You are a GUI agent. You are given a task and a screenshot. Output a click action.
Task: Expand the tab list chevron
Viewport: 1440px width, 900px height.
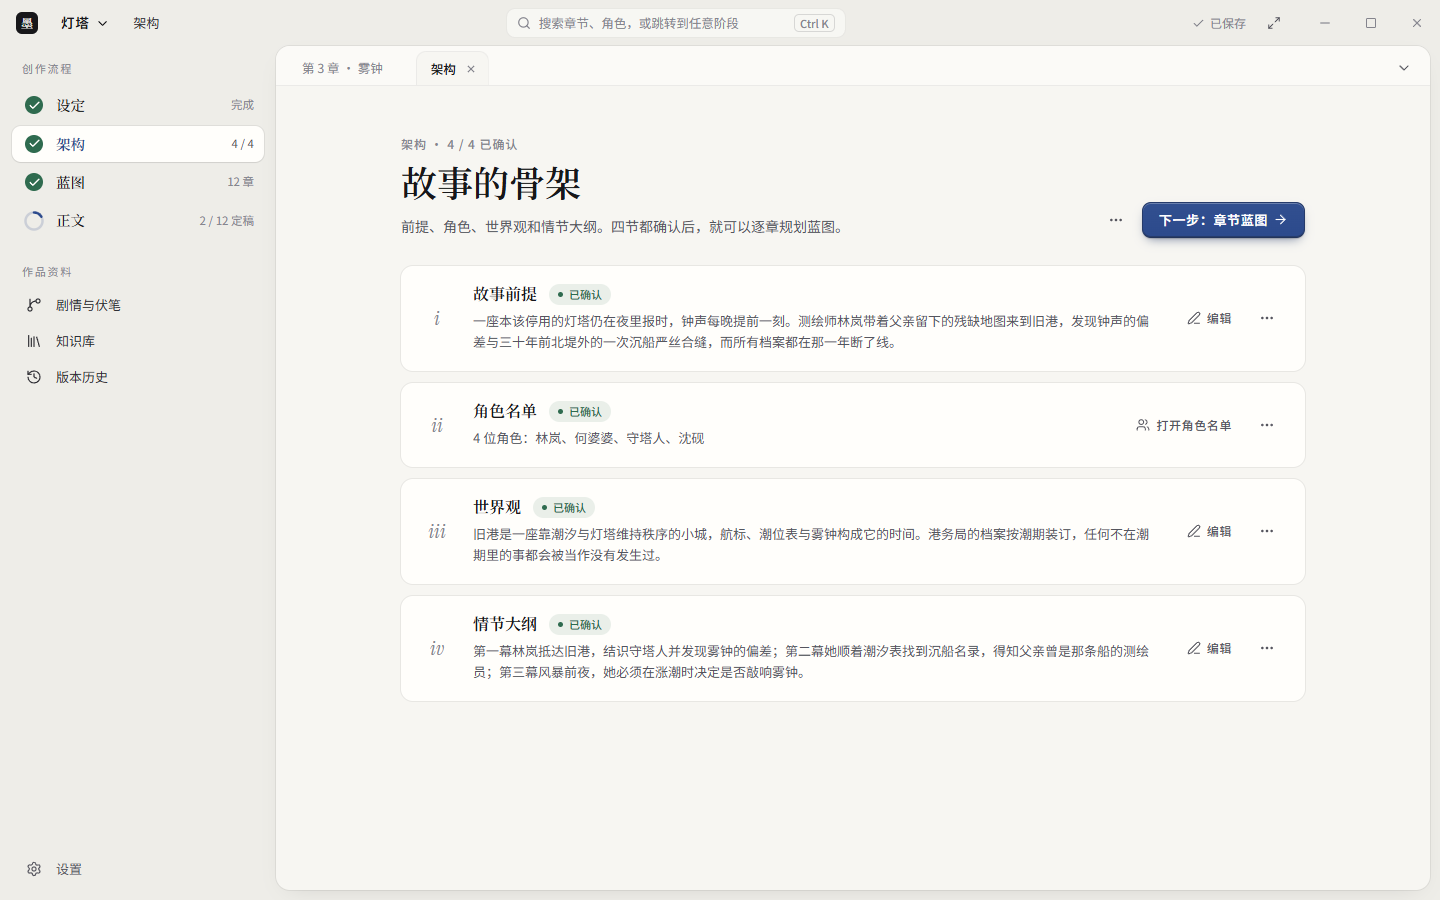click(1404, 68)
